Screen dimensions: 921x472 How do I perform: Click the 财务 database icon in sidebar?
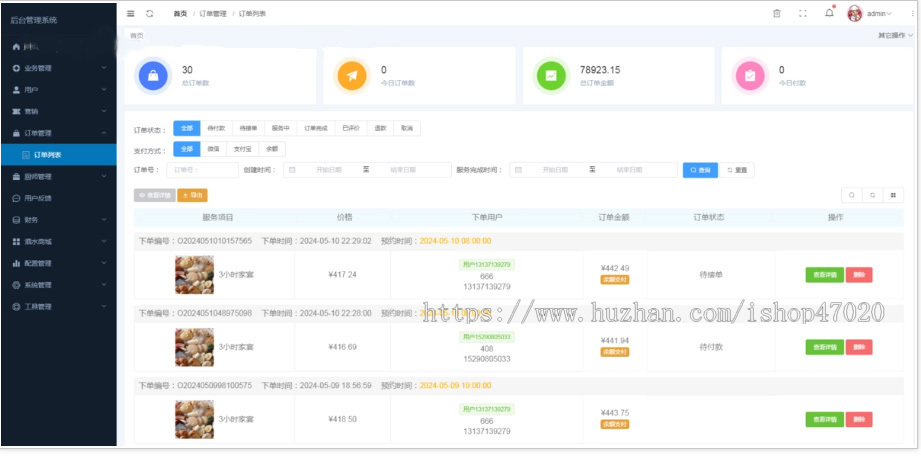[16, 220]
